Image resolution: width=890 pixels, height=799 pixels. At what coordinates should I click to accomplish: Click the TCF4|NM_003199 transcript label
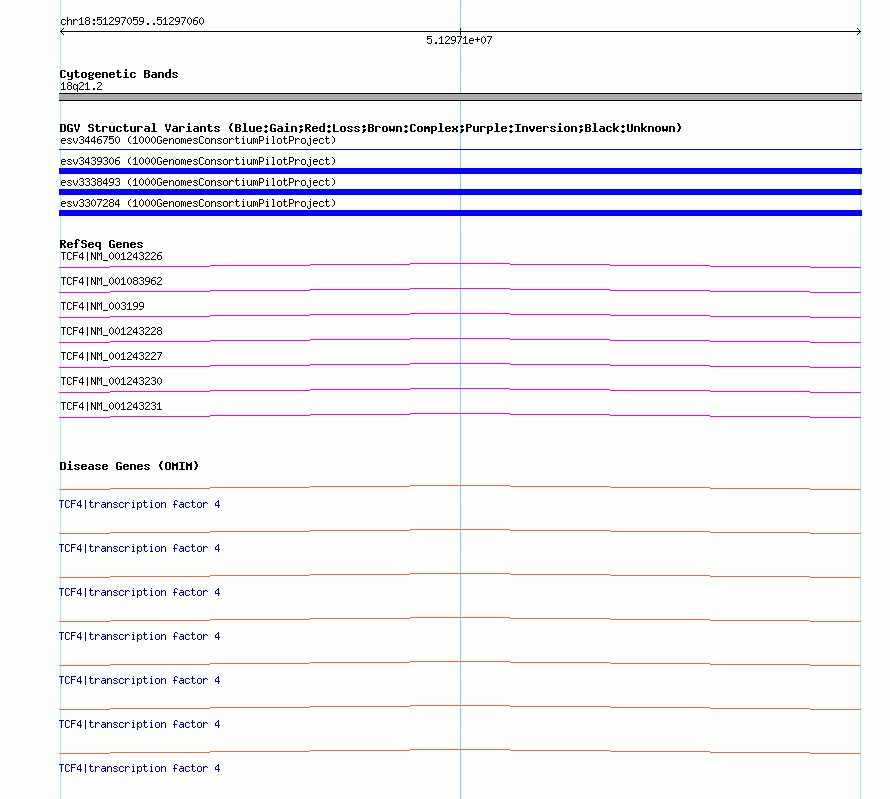(102, 306)
